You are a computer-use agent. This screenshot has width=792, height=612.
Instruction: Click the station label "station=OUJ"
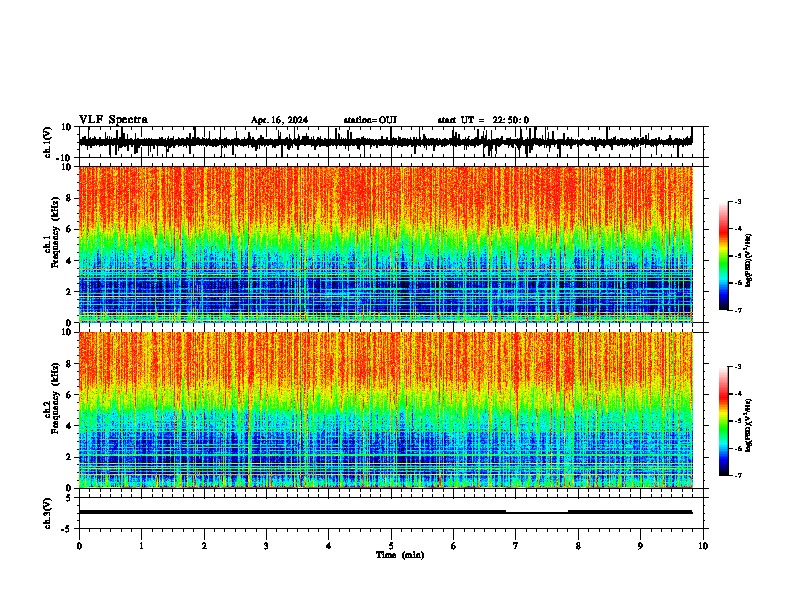click(370, 120)
